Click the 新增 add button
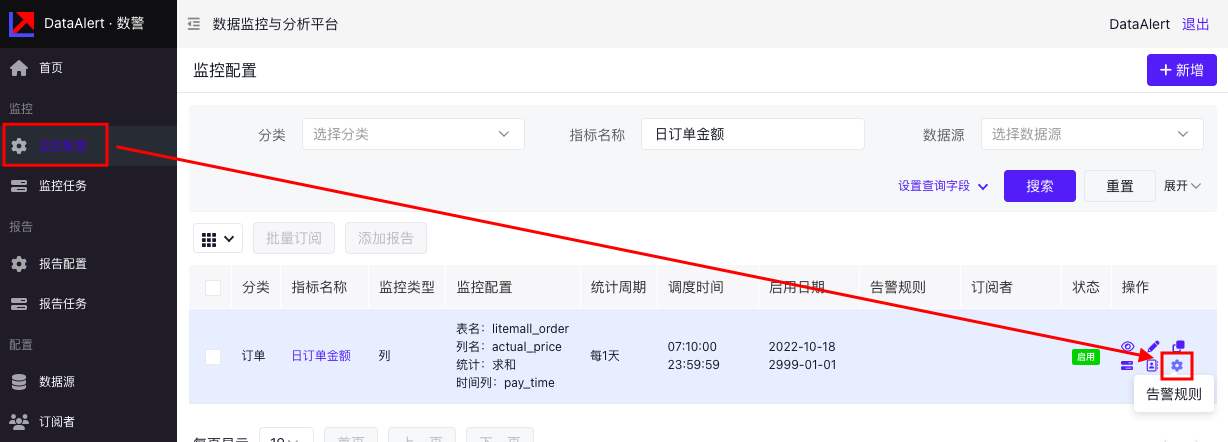This screenshot has width=1228, height=442. coord(1181,70)
